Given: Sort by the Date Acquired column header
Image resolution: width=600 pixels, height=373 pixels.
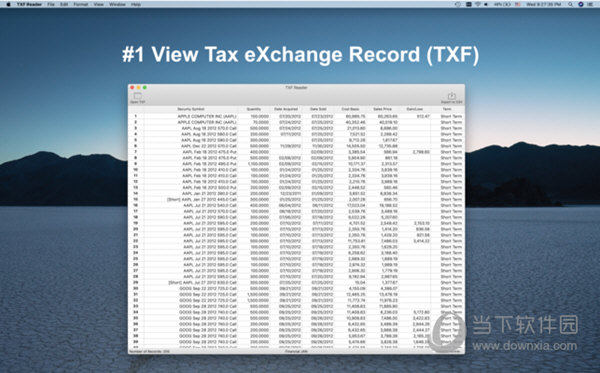Looking at the screenshot, I should coord(286,109).
